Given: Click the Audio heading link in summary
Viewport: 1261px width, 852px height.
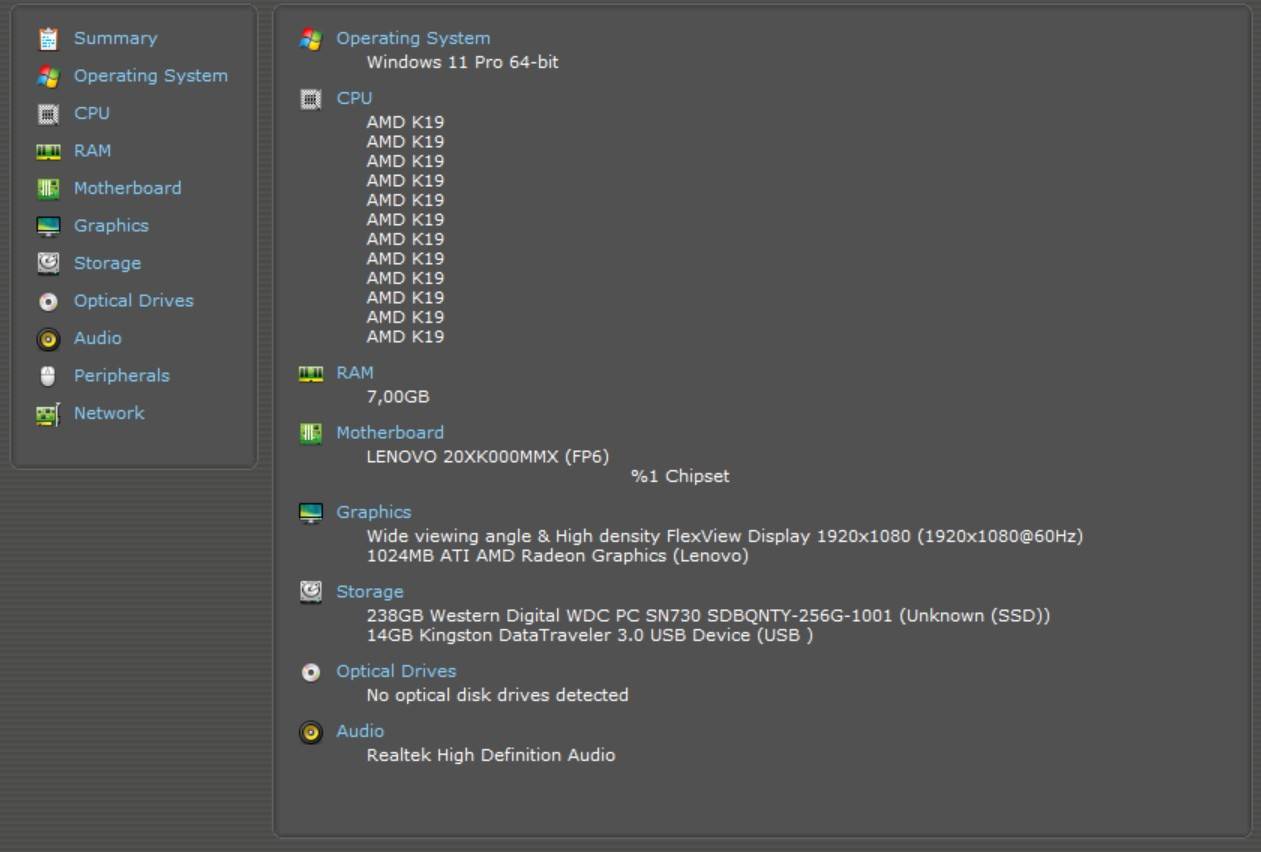Looking at the screenshot, I should tap(360, 731).
